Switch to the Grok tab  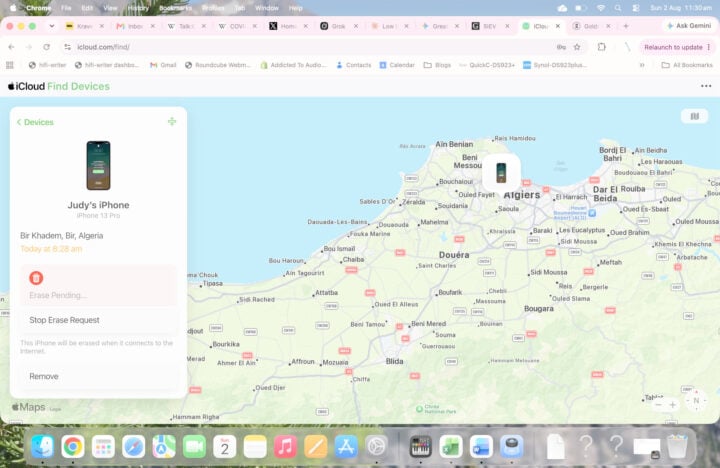tap(334, 26)
